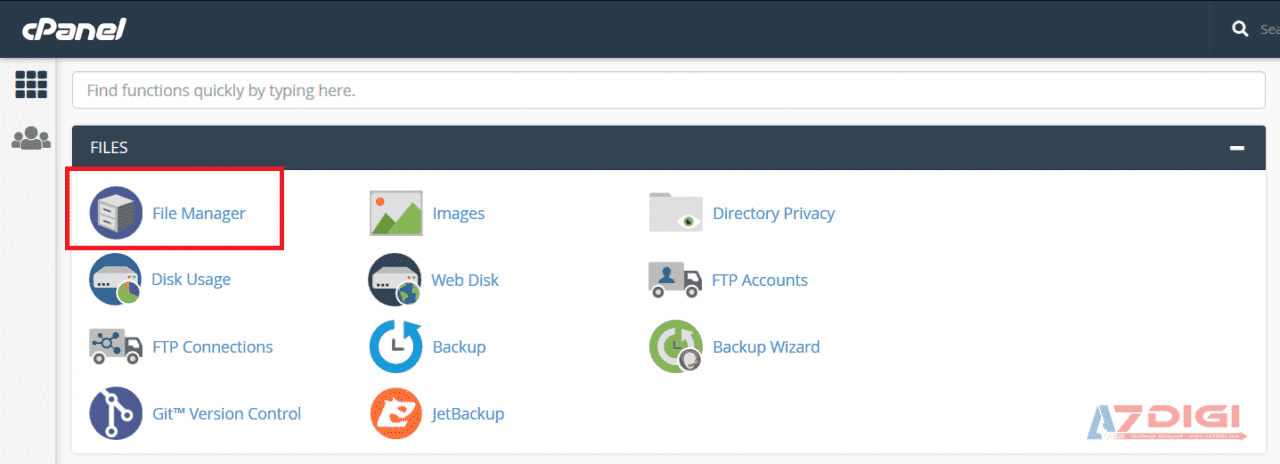Image resolution: width=1280 pixels, height=464 pixels.
Task: Focus the Find functions quickly input field
Action: coord(668,90)
